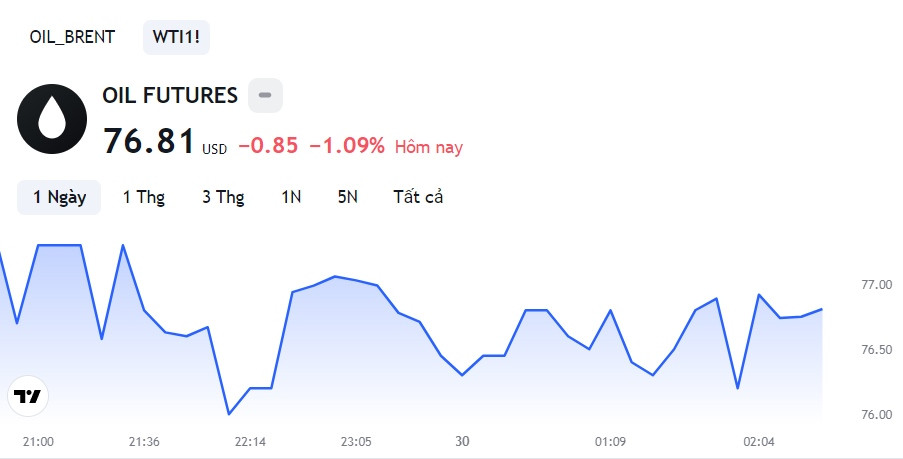Click the -1.09% change percentage
The height and width of the screenshot is (459, 903).
(x=347, y=146)
